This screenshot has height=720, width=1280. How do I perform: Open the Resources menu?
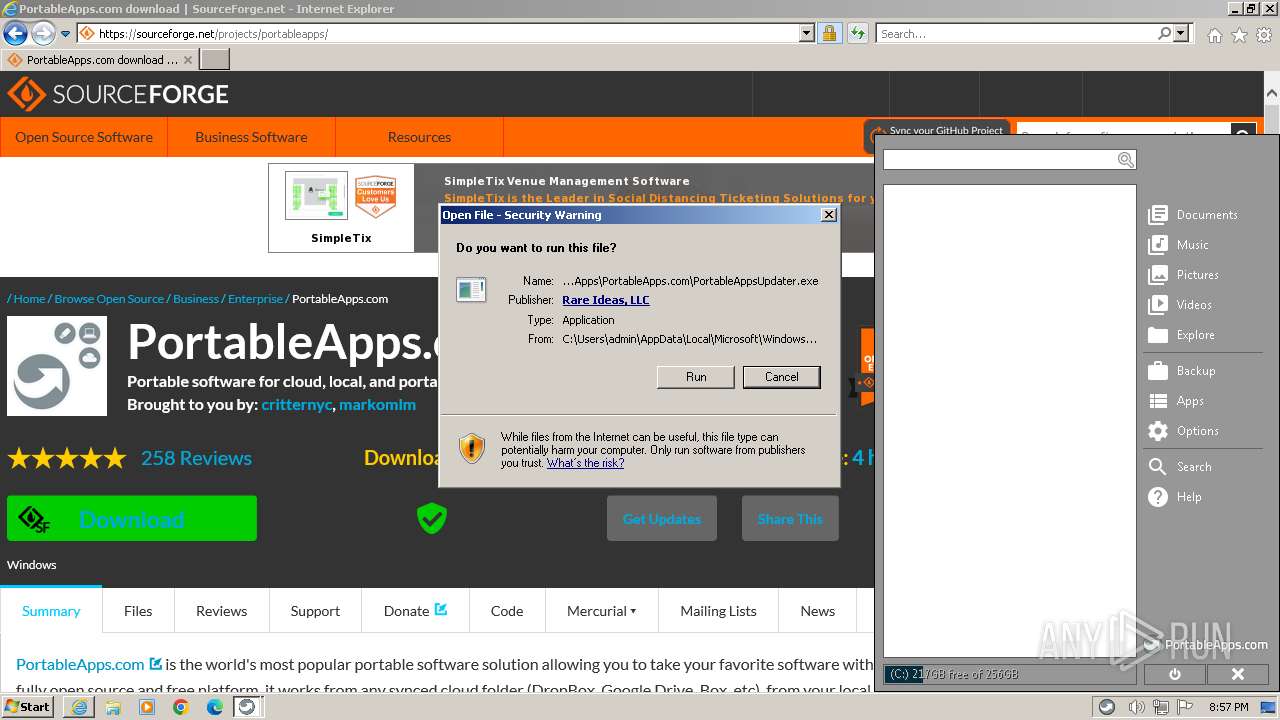point(419,137)
